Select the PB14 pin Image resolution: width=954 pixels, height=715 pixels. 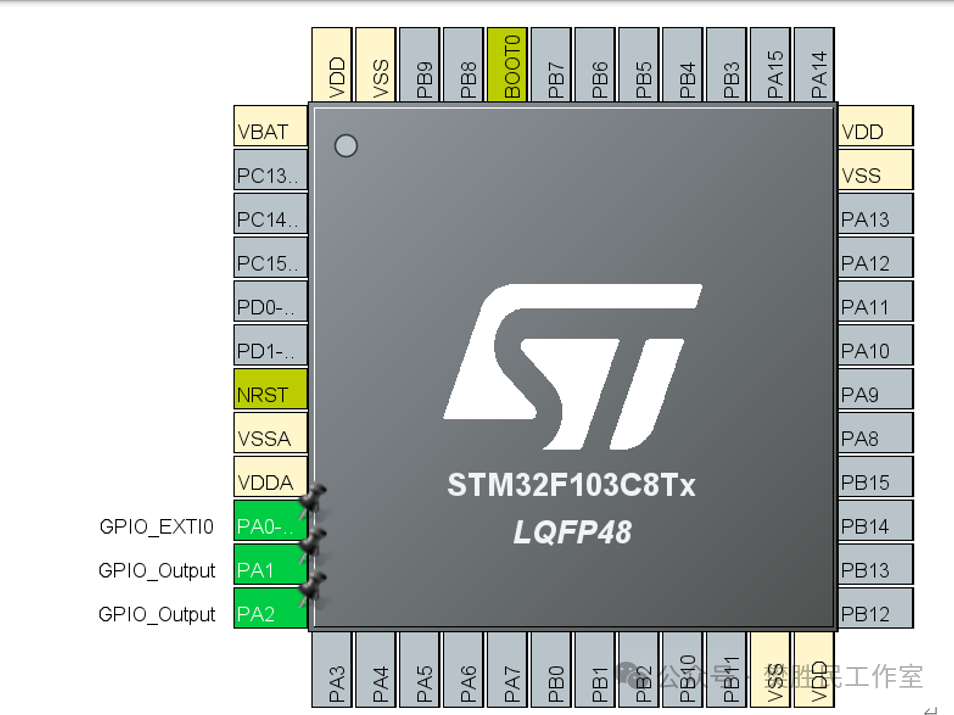click(x=876, y=520)
